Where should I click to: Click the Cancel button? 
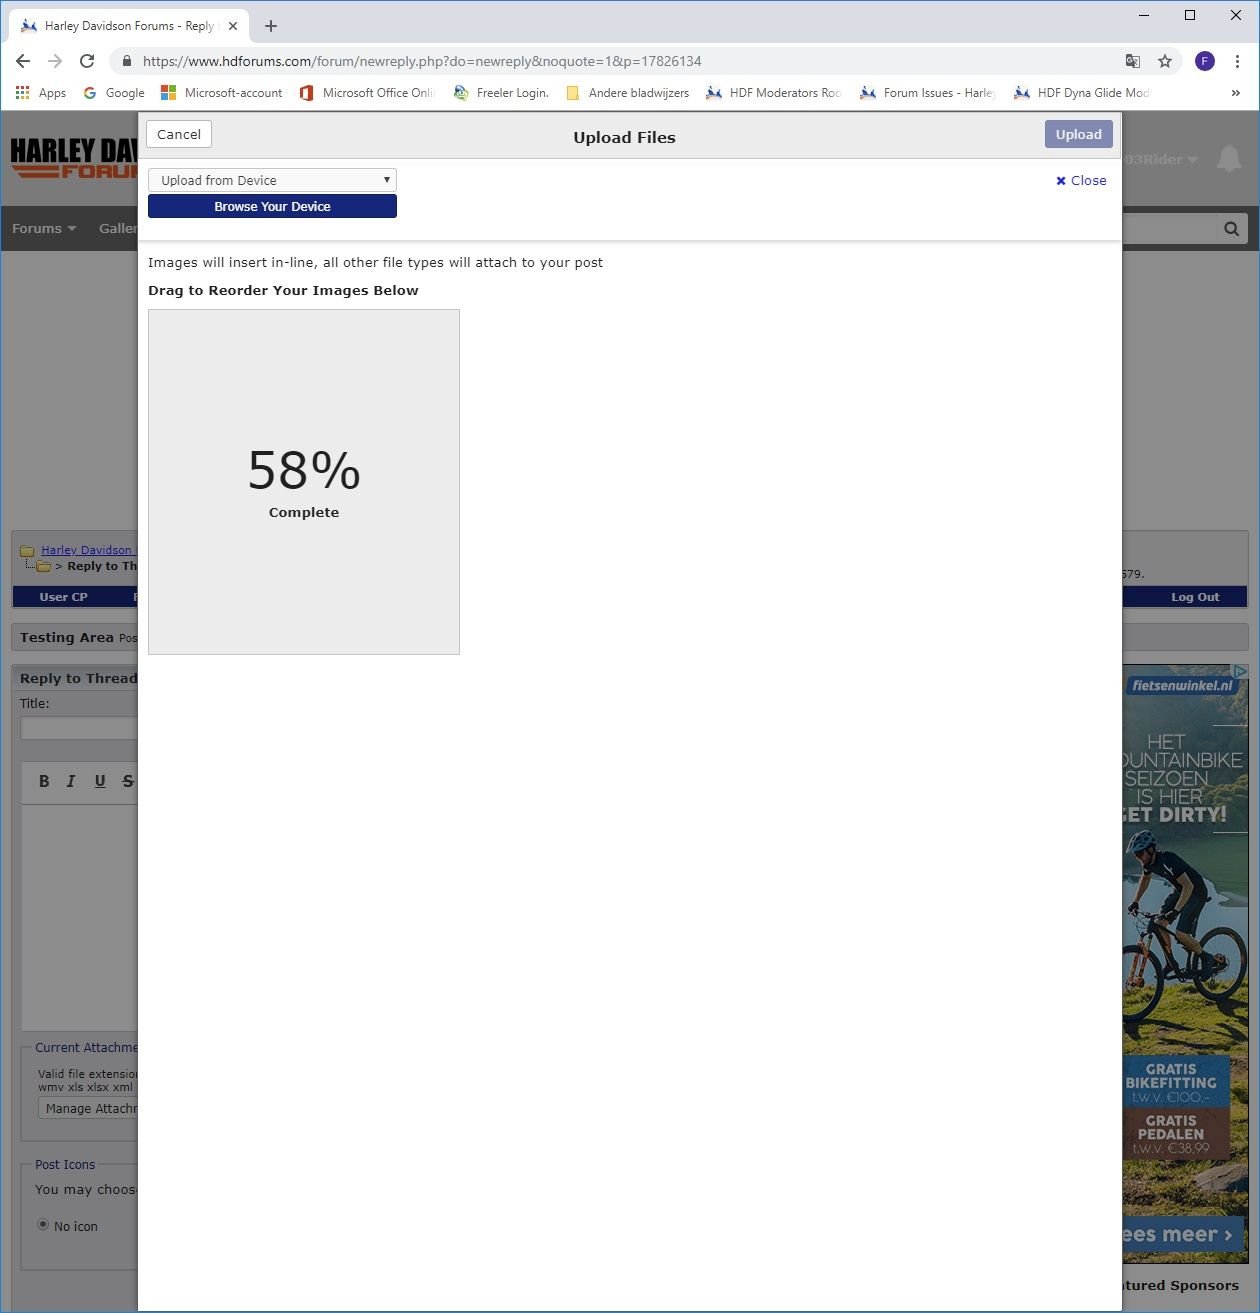pyautogui.click(x=179, y=134)
